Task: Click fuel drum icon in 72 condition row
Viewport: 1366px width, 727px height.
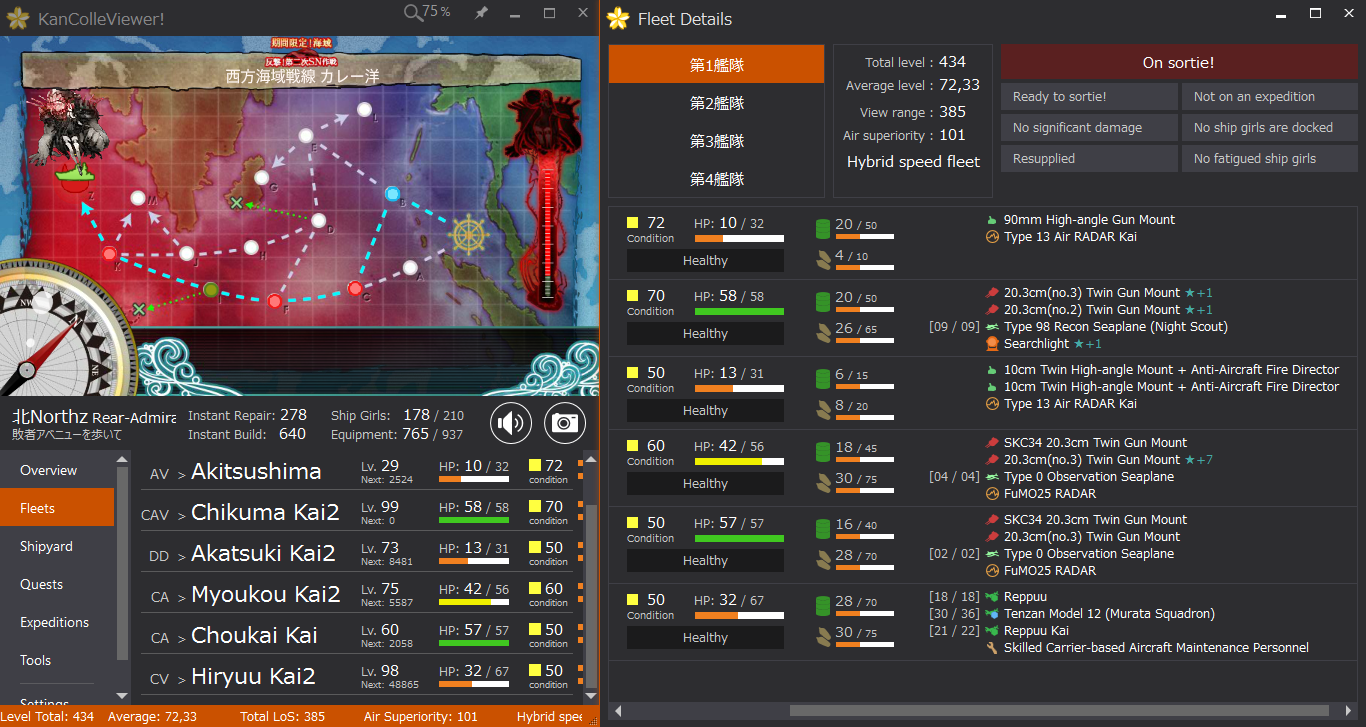Action: (823, 228)
